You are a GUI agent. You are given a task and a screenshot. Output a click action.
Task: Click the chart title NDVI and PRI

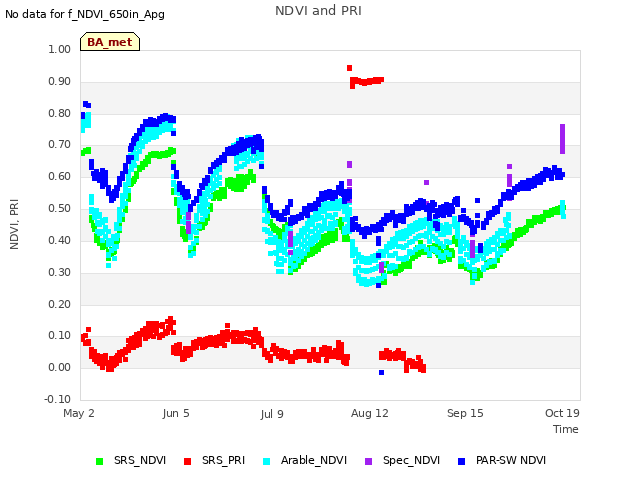[x=318, y=11]
